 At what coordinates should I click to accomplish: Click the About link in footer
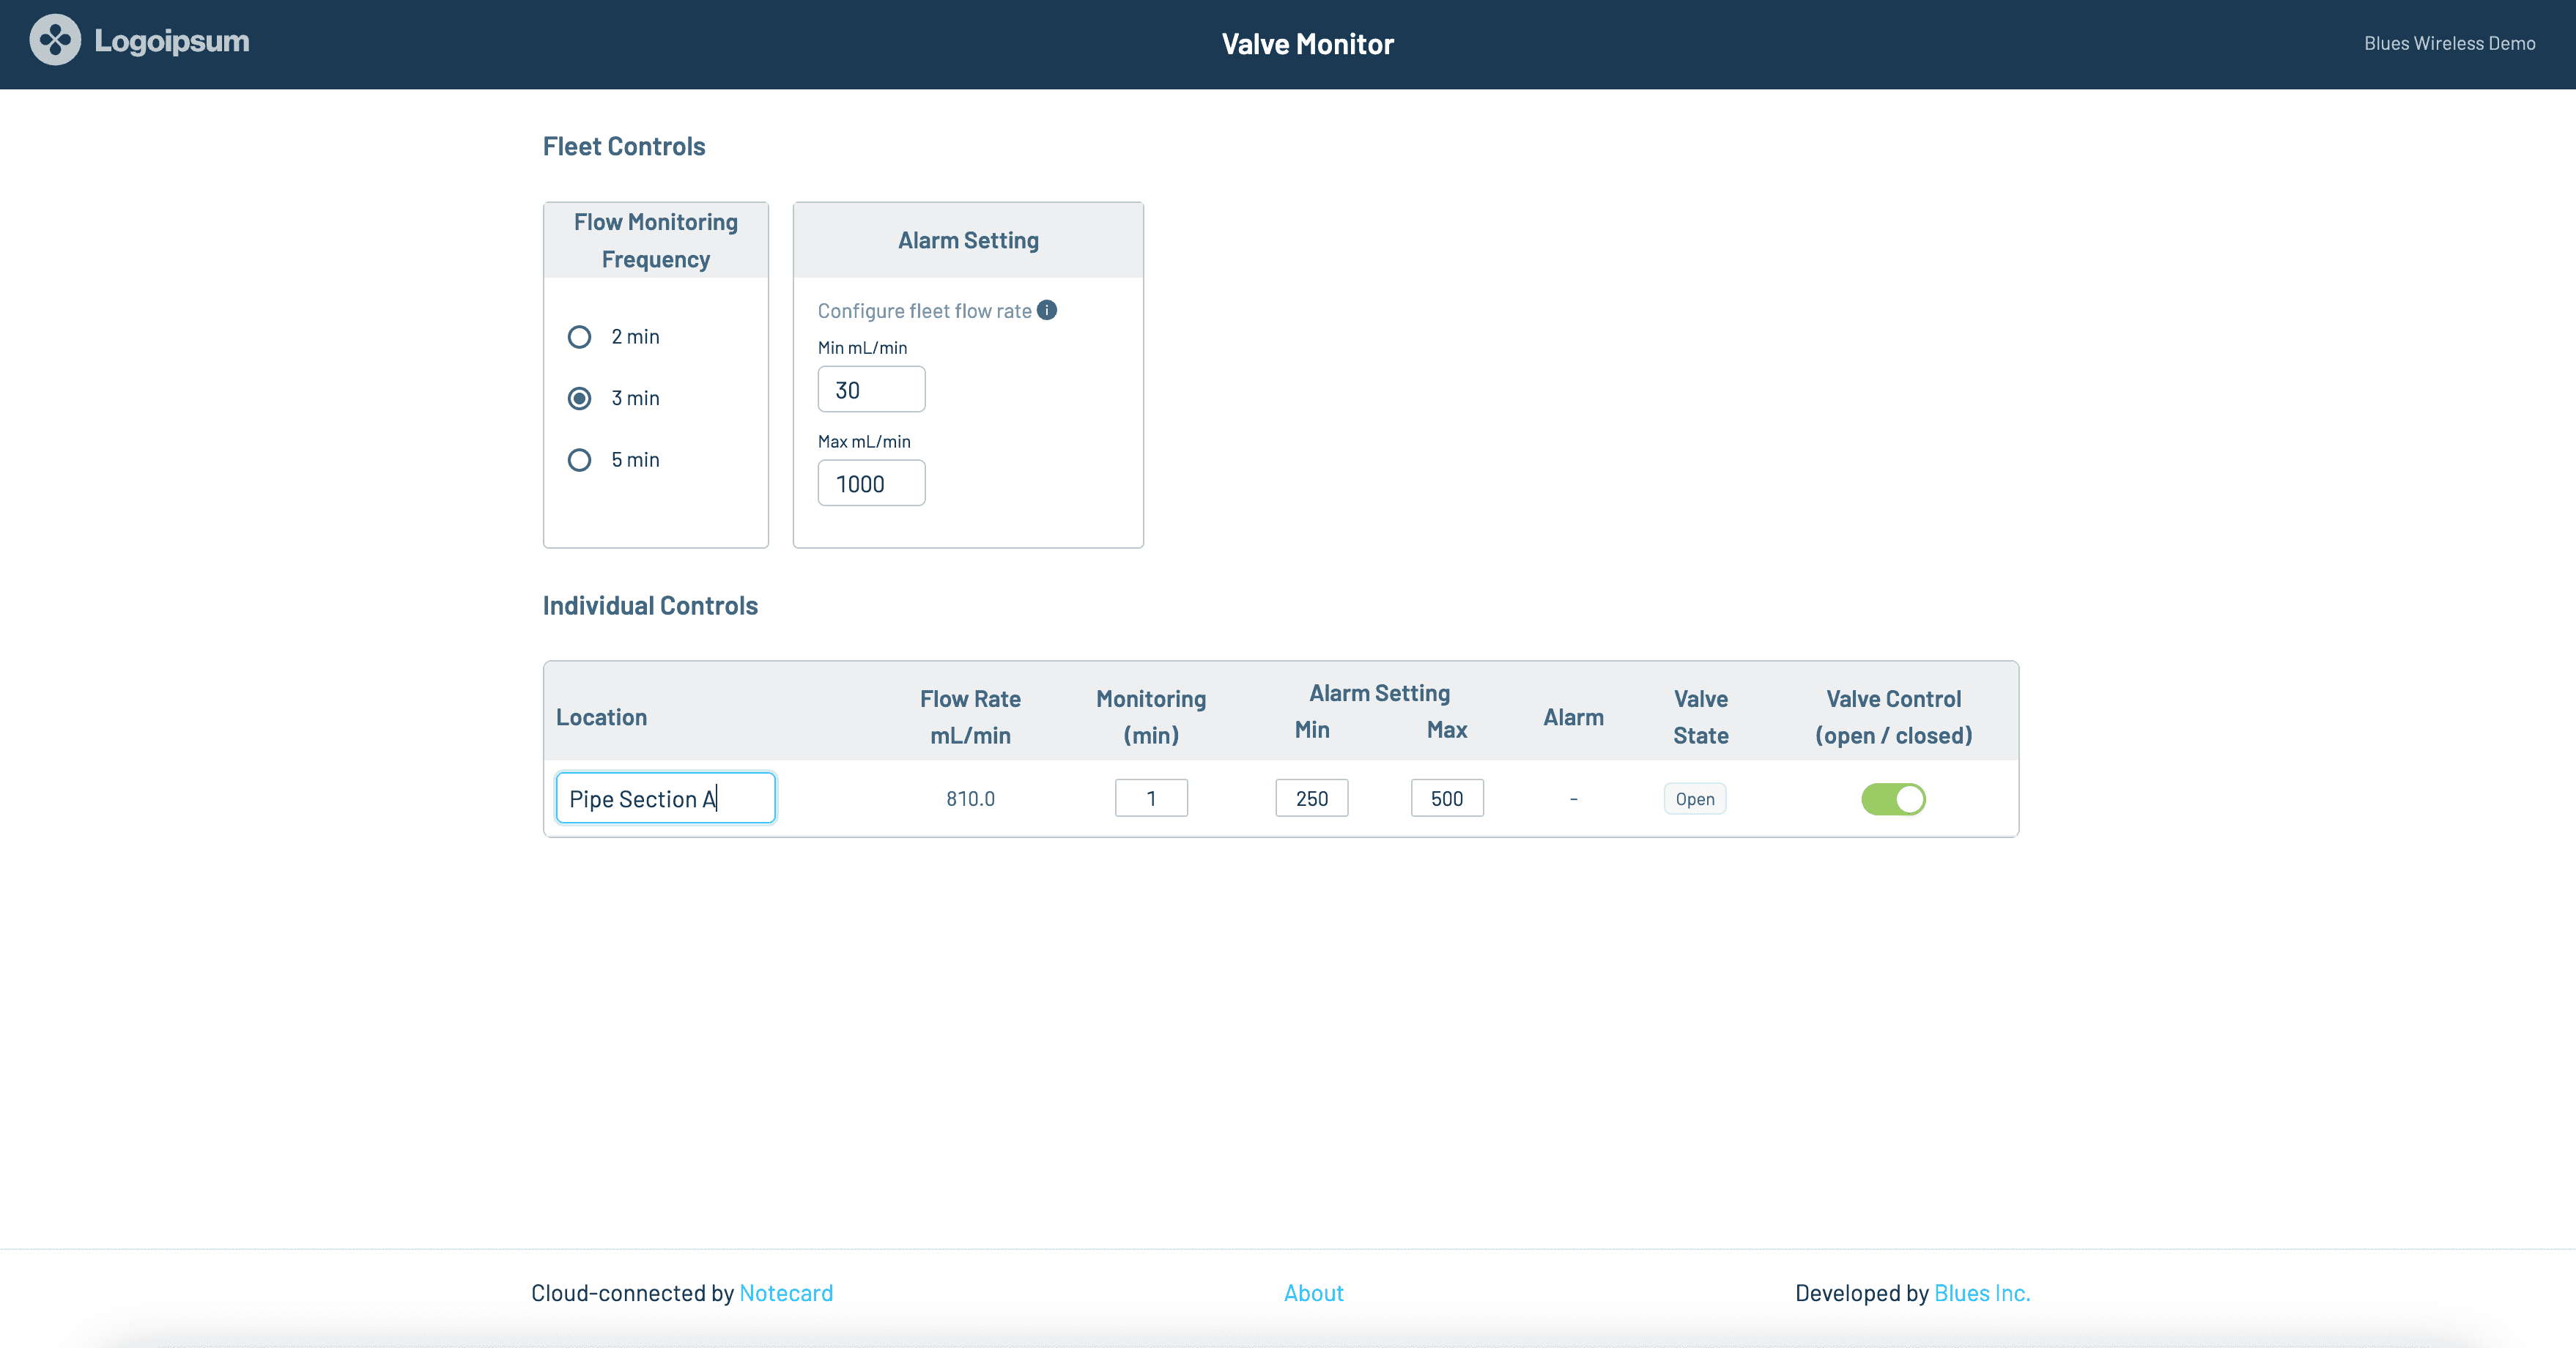click(1314, 1292)
